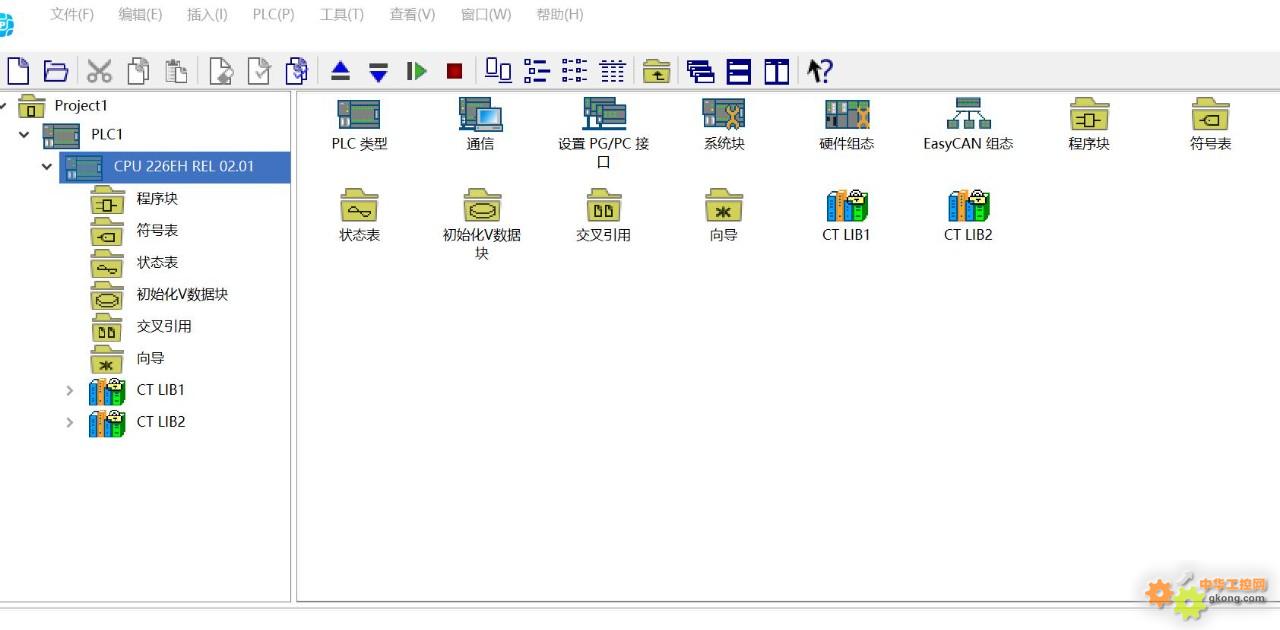Screen dimensions: 1280x630
Task: Open the 初始化V数据块 folder in main pane
Action: point(481,224)
